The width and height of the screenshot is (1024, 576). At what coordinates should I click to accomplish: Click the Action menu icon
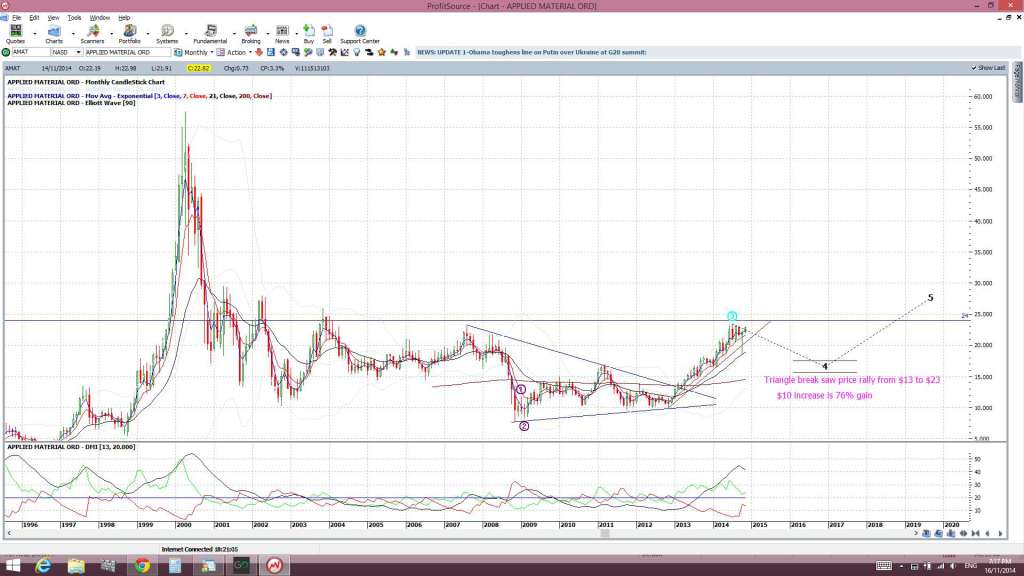221,52
